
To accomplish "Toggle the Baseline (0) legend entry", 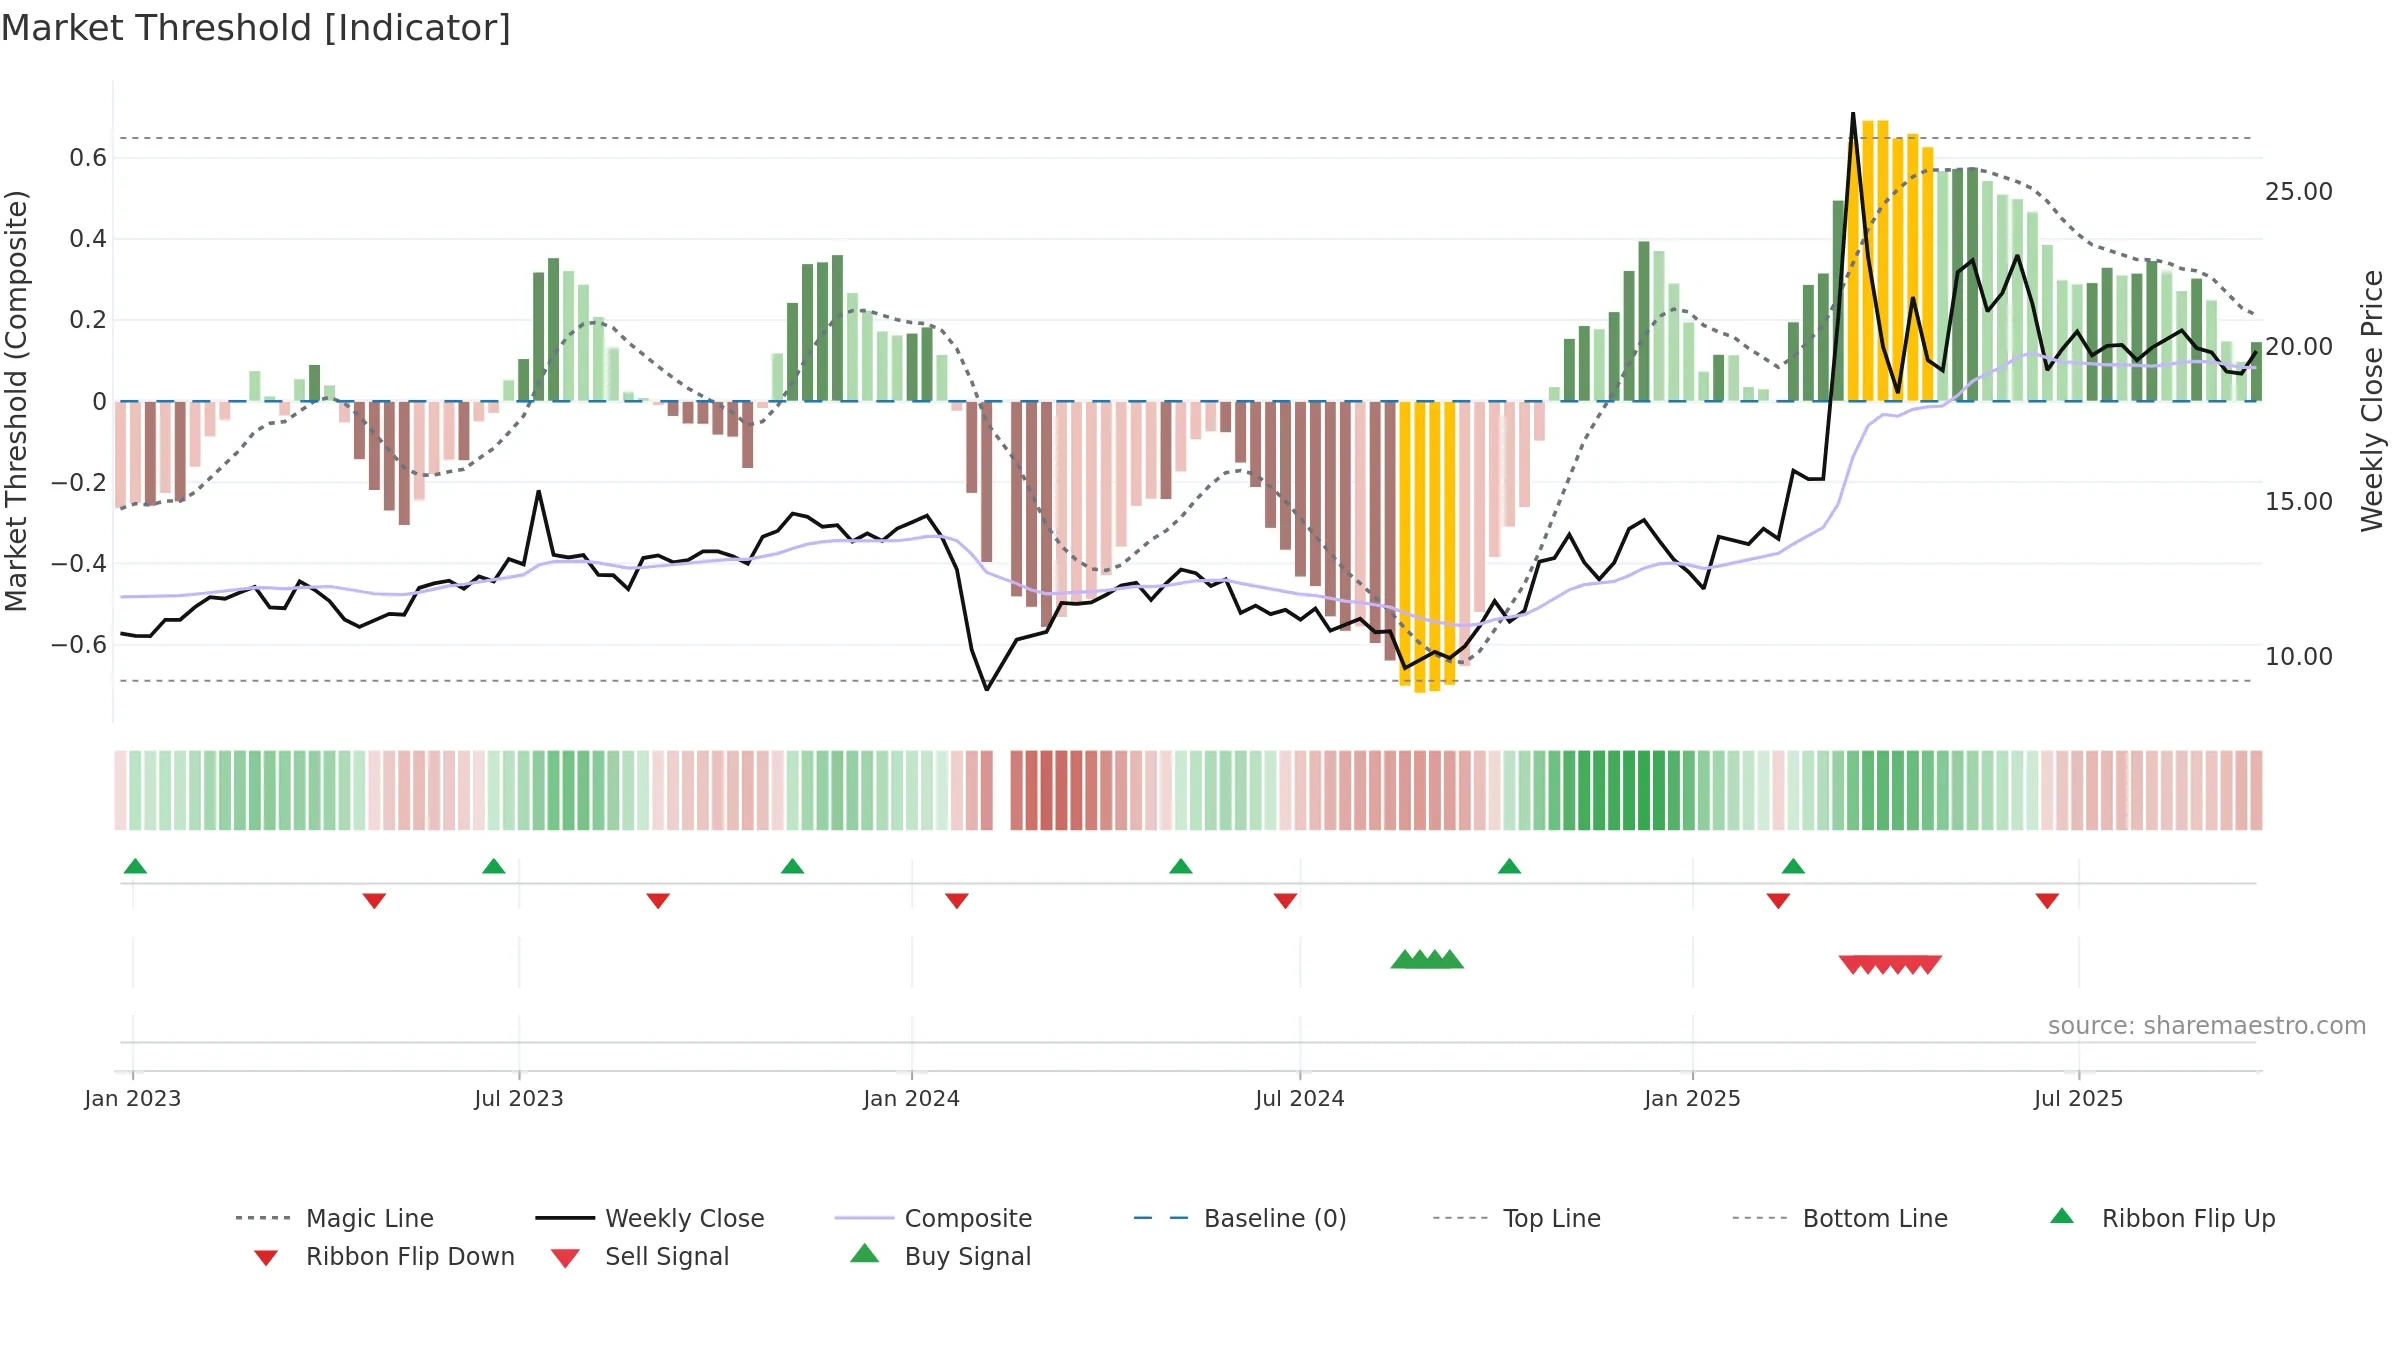I will point(1240,1218).
